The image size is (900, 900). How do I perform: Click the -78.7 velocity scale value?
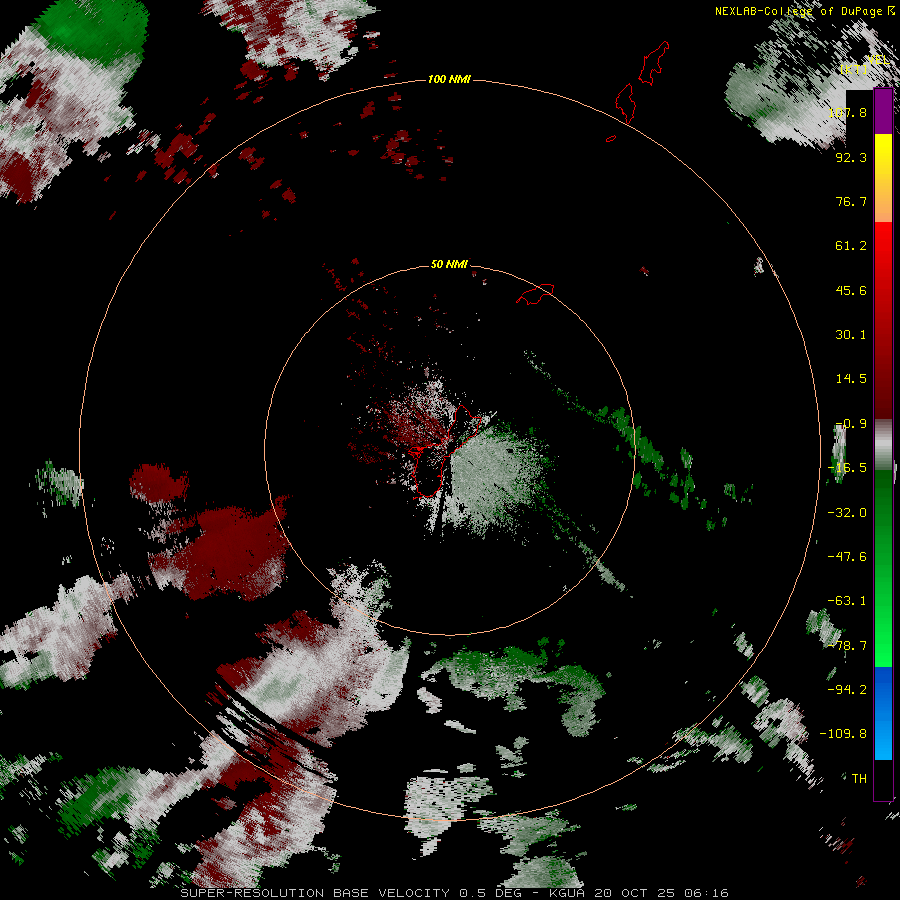(847, 646)
